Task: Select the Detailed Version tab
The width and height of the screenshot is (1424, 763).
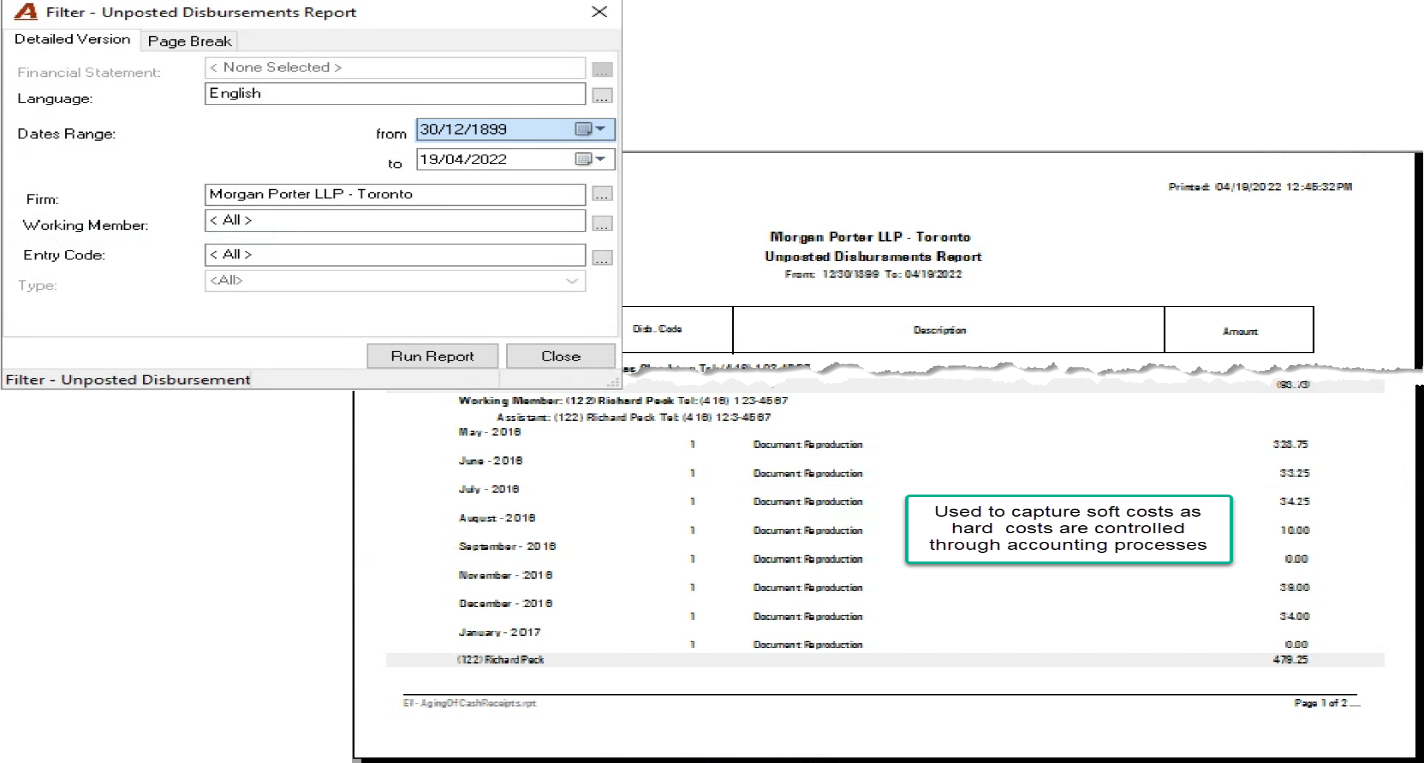Action: (72, 40)
